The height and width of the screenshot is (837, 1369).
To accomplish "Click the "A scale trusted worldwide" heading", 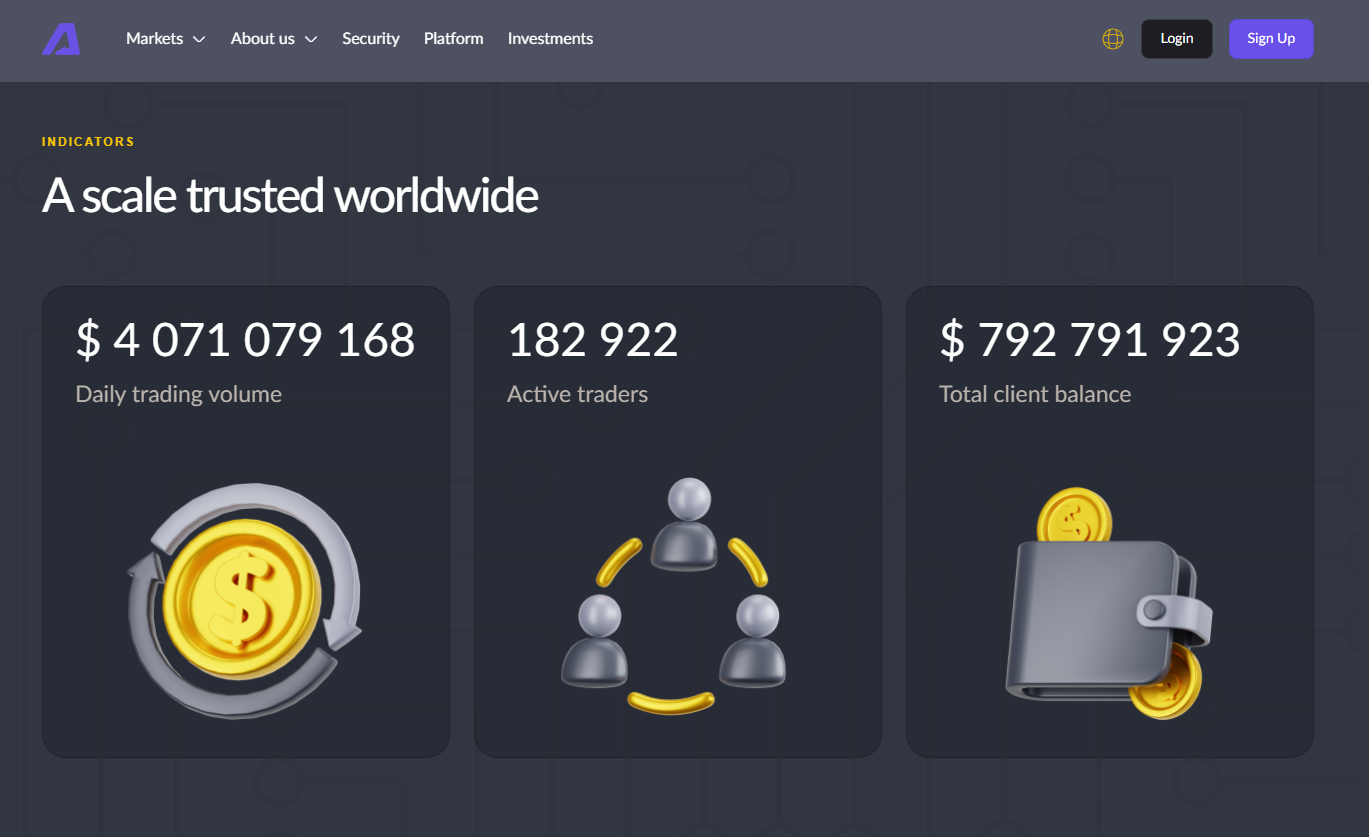I will (x=290, y=196).
